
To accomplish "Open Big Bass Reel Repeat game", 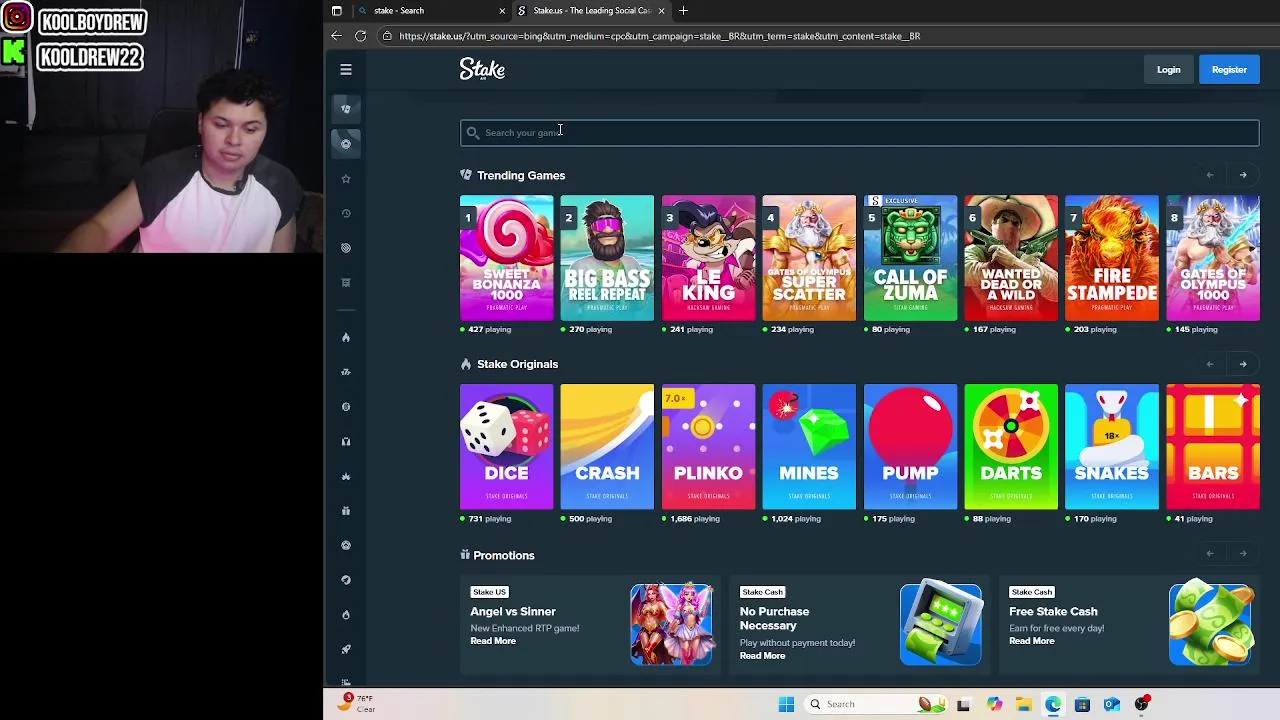I will [607, 258].
